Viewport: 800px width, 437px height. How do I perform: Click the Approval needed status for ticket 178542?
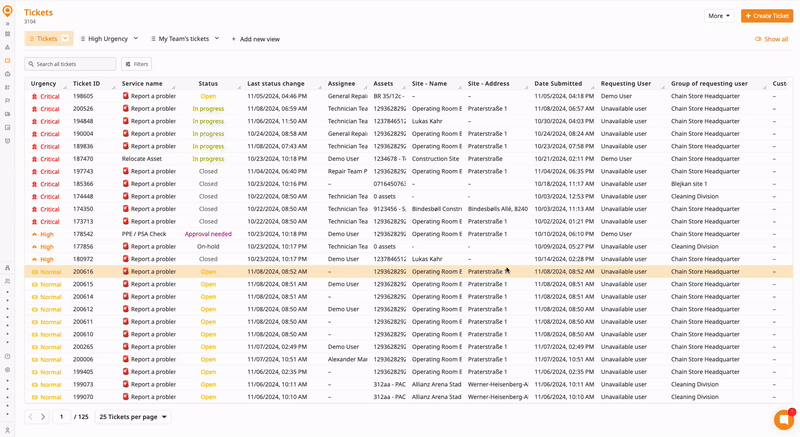click(208, 234)
